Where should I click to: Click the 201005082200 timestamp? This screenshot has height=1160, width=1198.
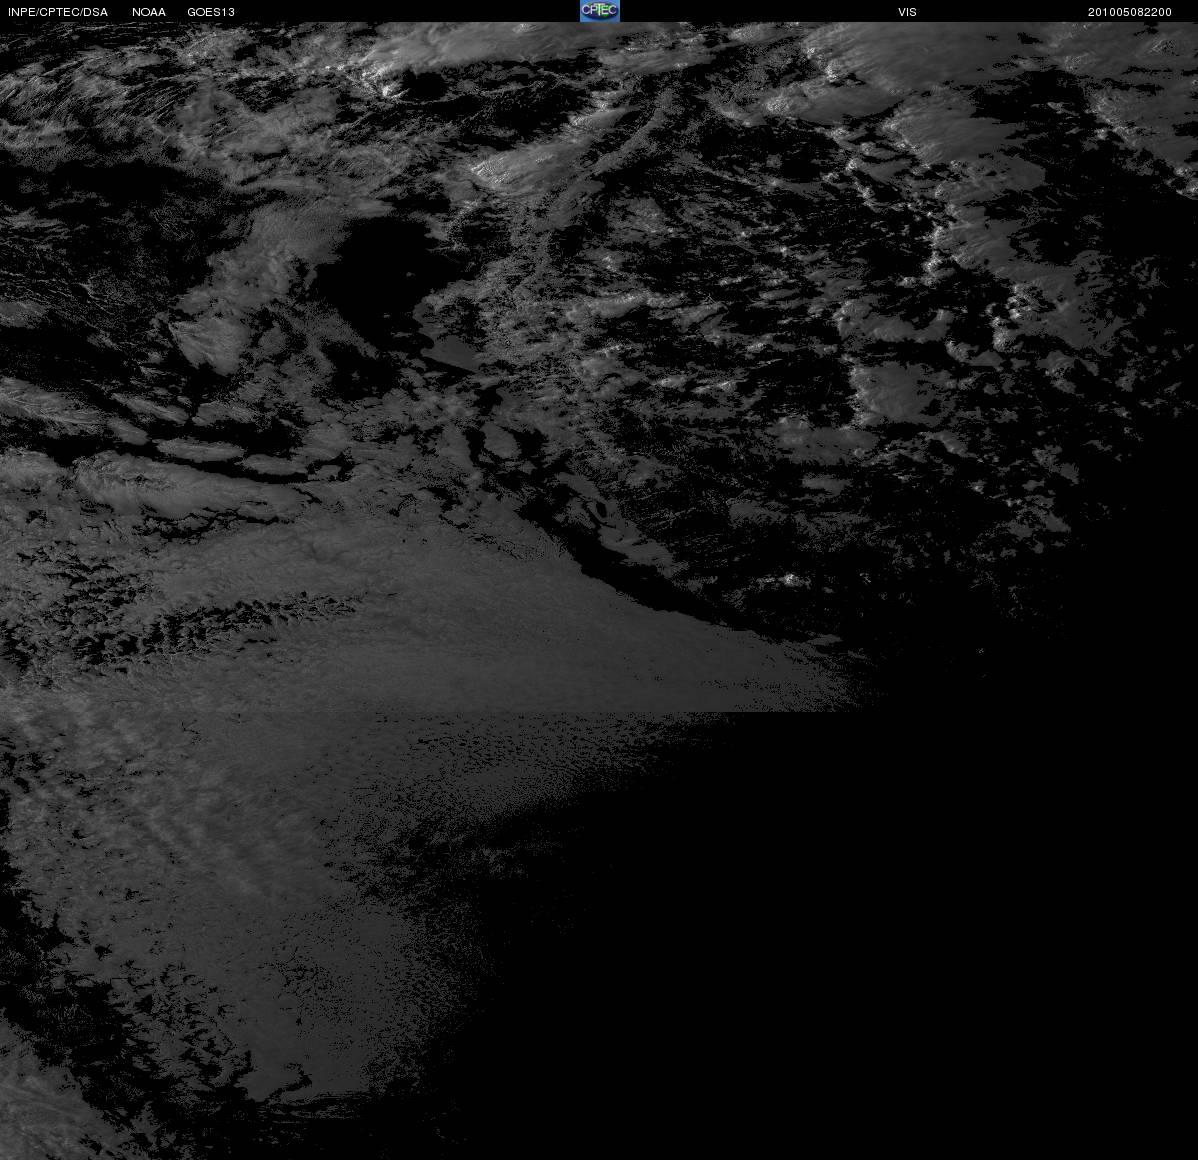[x=1129, y=12]
